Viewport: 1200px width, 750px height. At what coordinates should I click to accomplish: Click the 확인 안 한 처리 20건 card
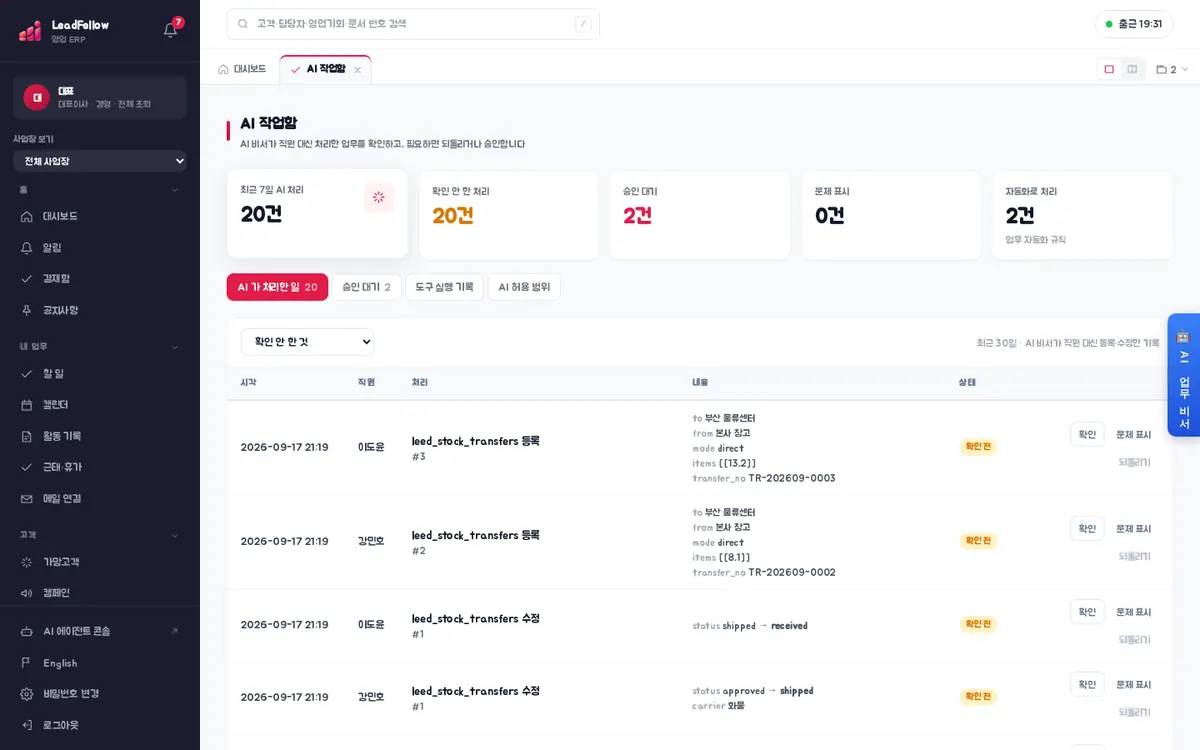click(x=508, y=215)
